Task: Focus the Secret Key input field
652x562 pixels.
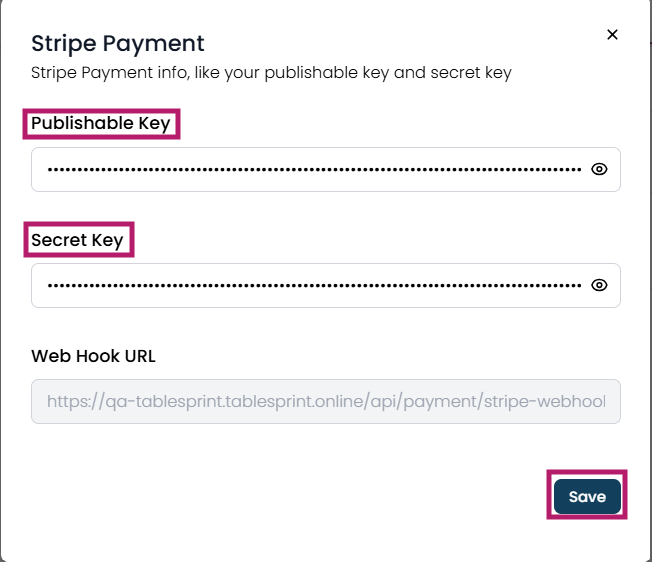Action: point(326,285)
